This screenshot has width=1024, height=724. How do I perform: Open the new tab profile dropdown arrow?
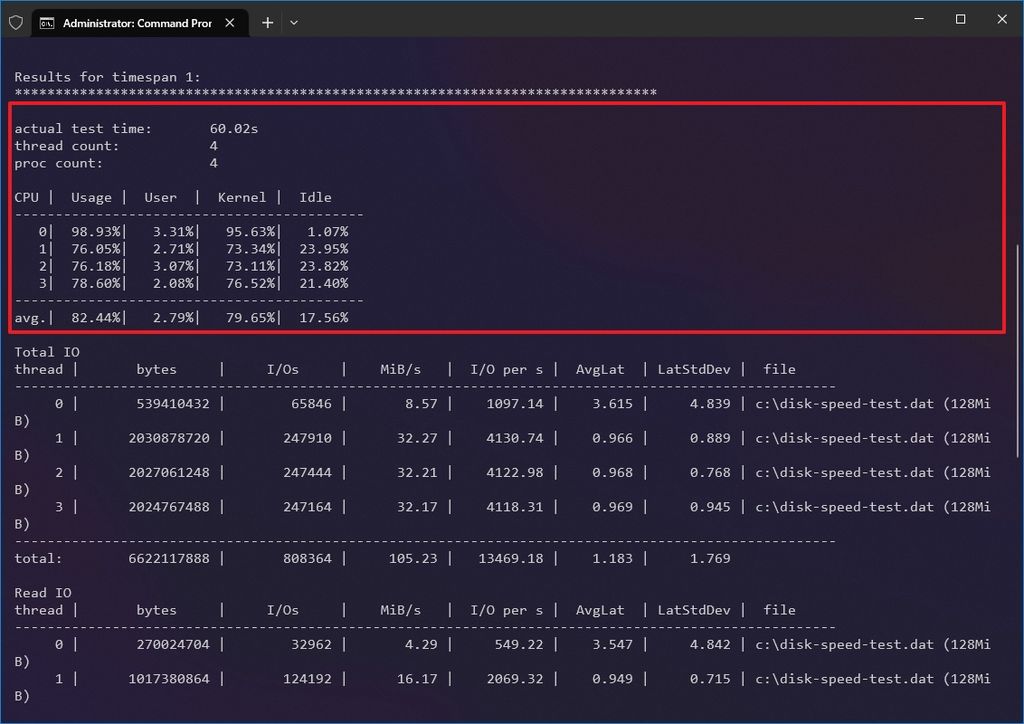click(294, 23)
